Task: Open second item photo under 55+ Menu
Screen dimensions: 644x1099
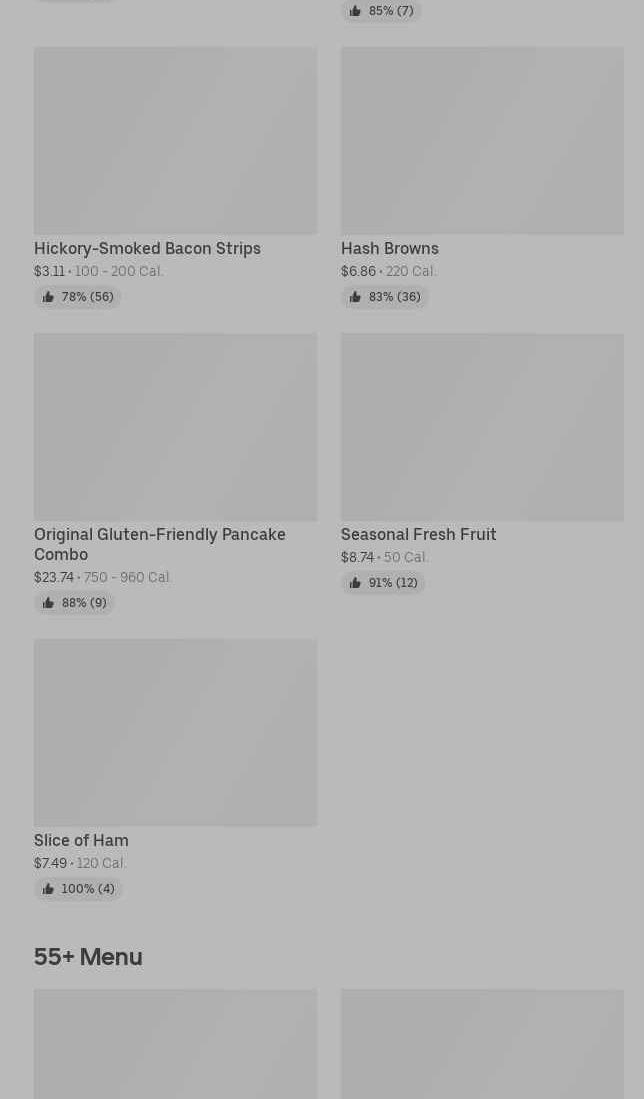Action: click(x=482, y=1044)
